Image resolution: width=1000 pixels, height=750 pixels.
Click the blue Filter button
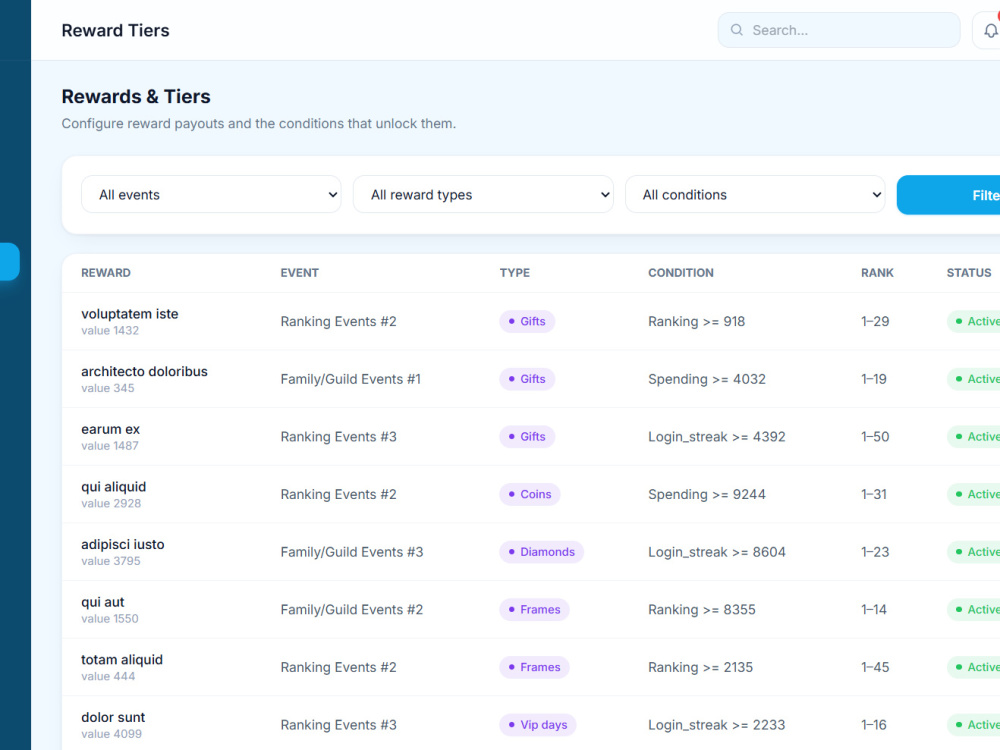[949, 195]
